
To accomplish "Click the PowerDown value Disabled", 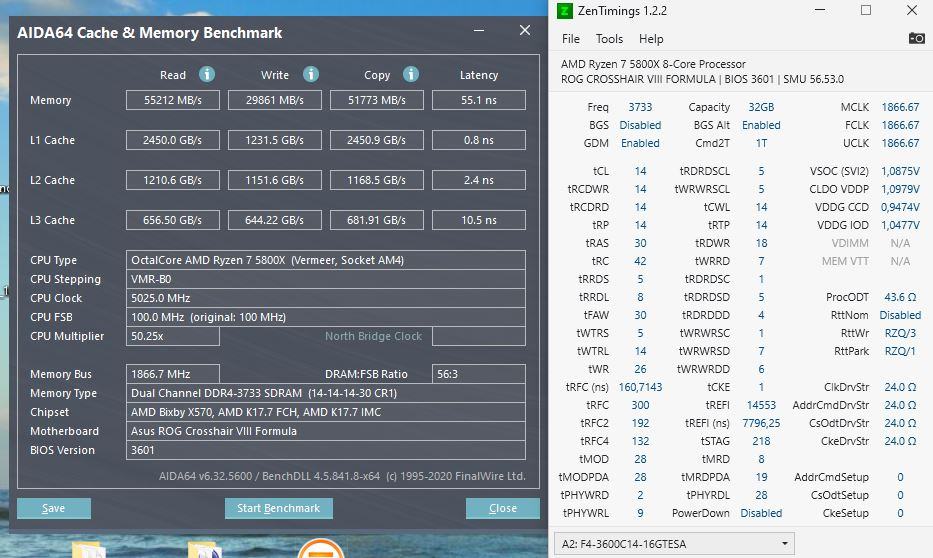I will click(x=761, y=513).
